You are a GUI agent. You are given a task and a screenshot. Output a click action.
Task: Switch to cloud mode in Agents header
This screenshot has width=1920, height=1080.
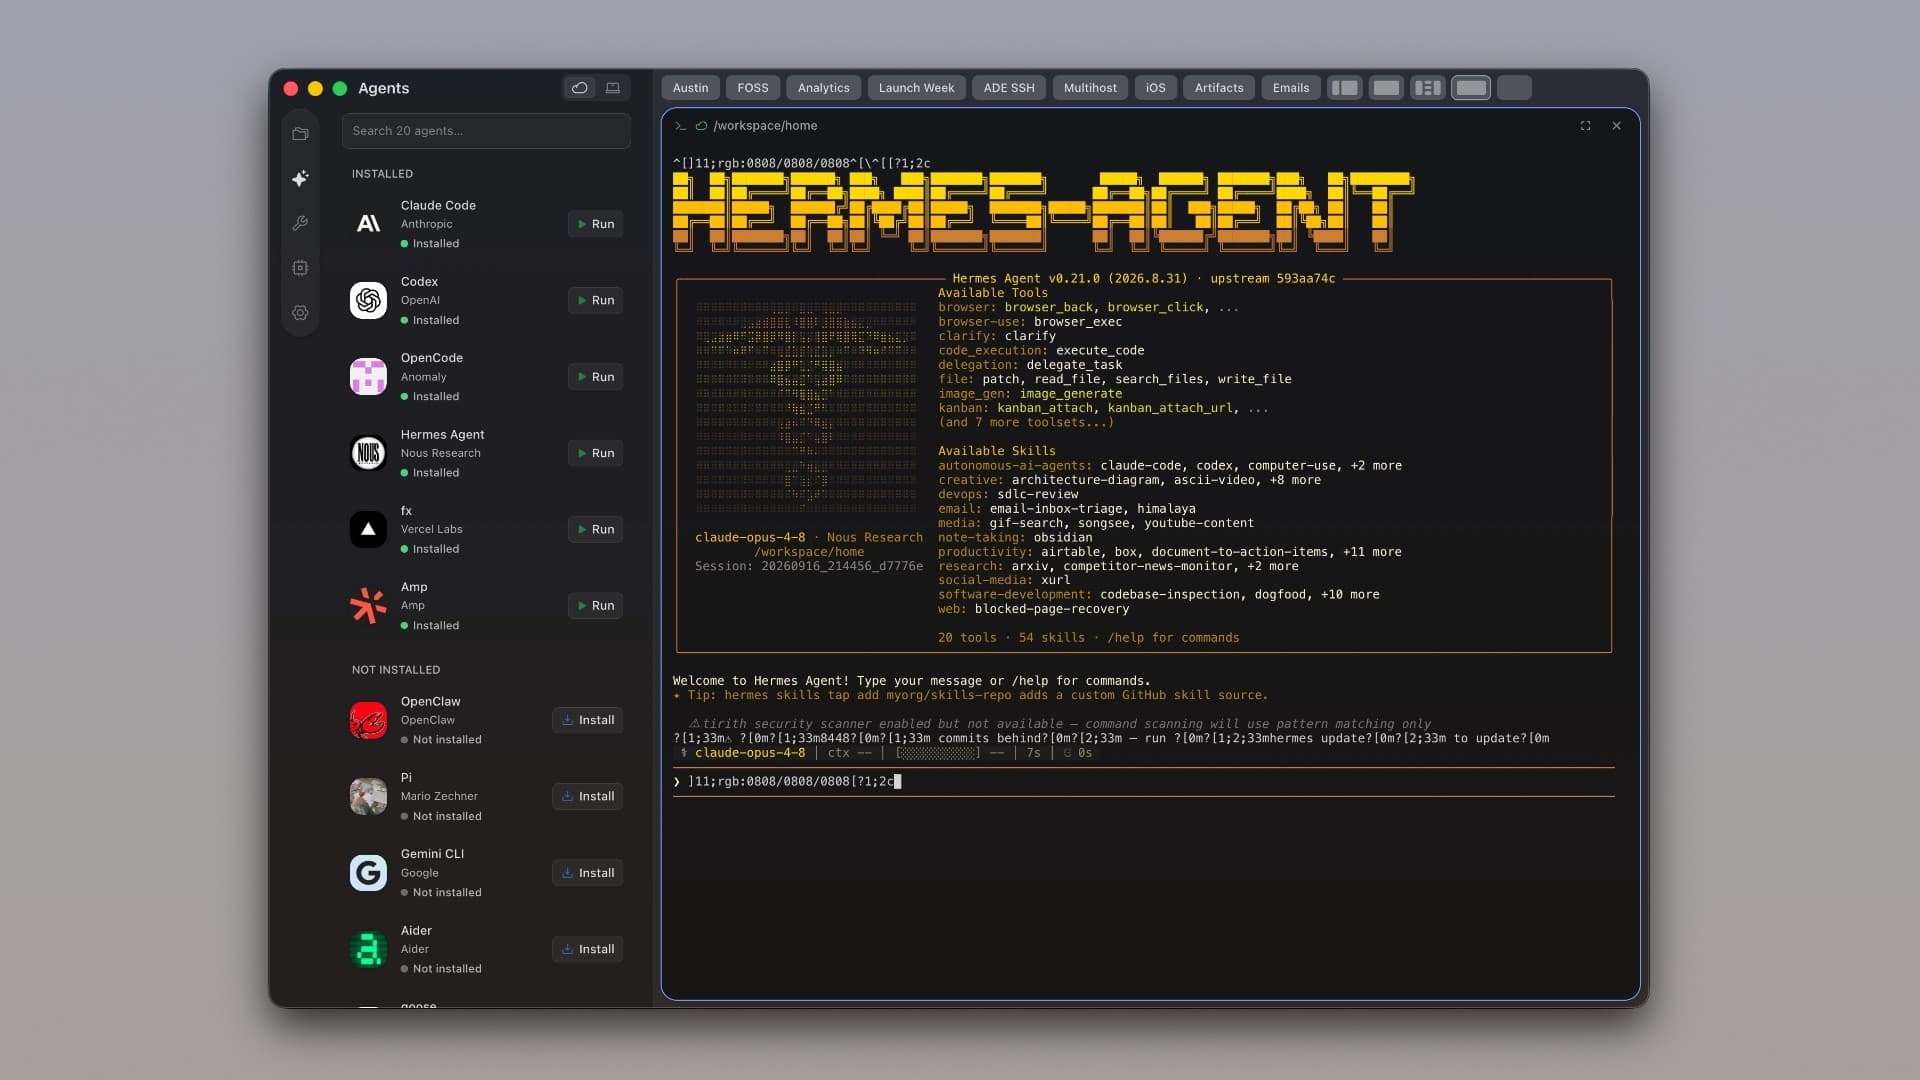coord(579,88)
